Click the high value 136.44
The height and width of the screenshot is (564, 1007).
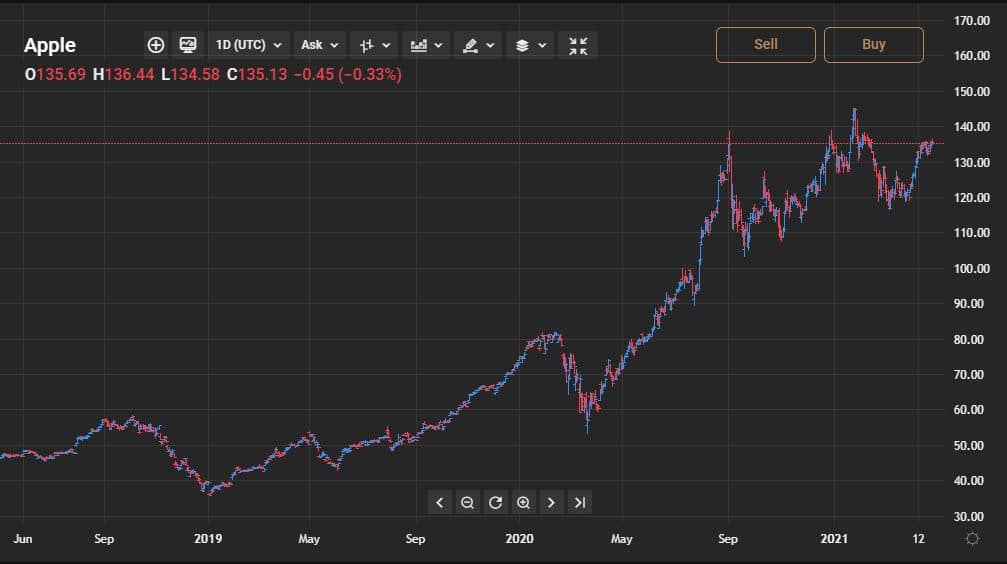tap(130, 75)
